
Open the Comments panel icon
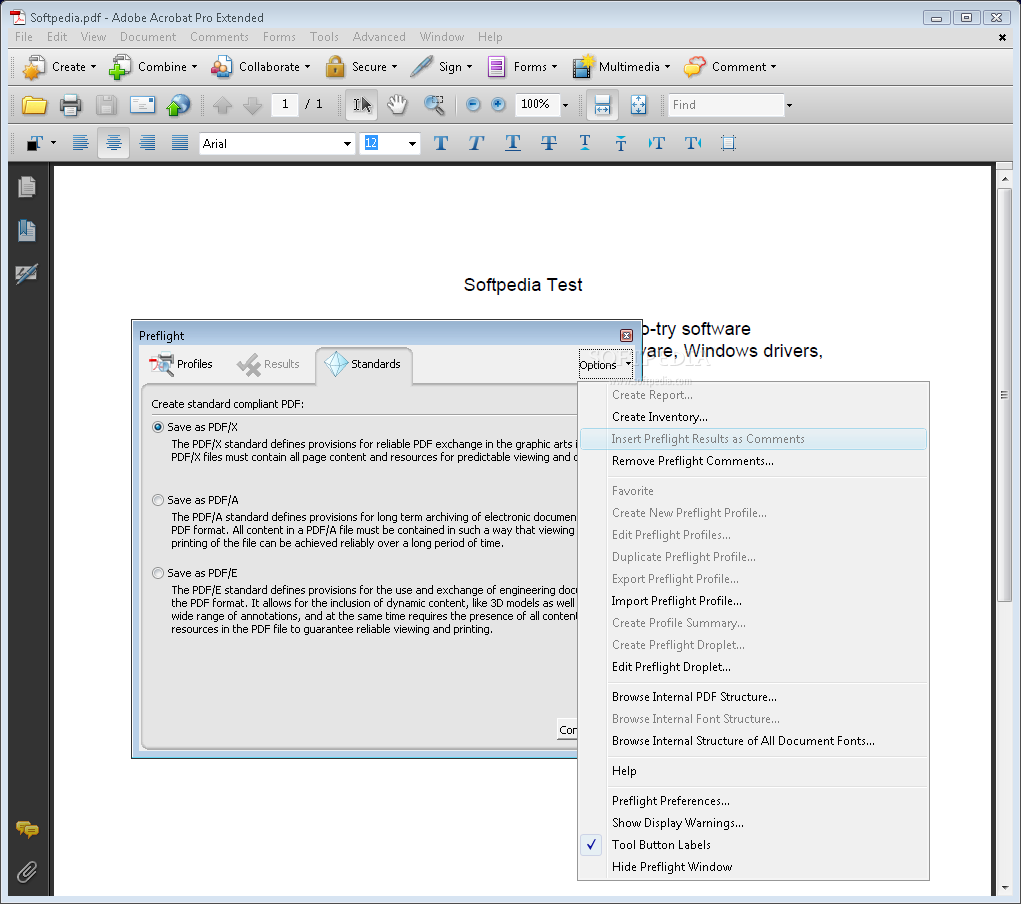(x=27, y=829)
